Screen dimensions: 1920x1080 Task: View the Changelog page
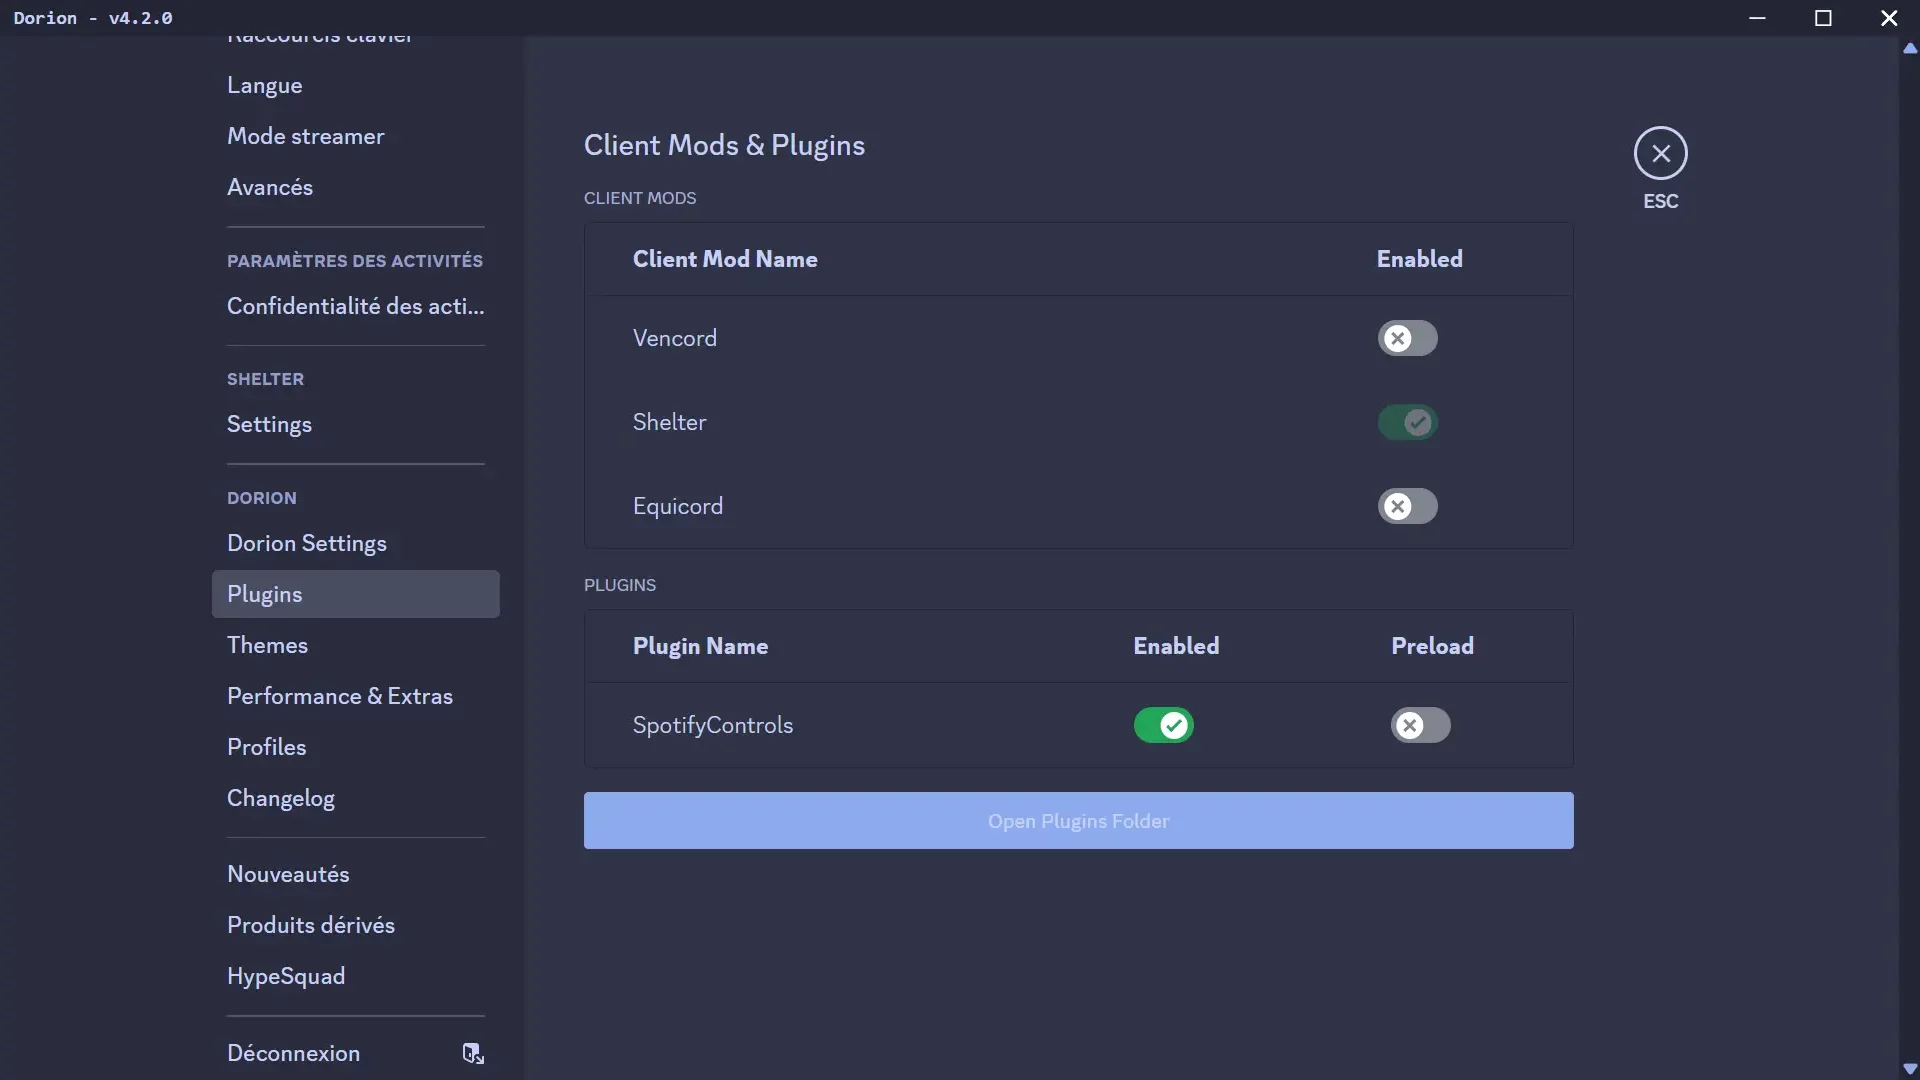(x=355, y=798)
